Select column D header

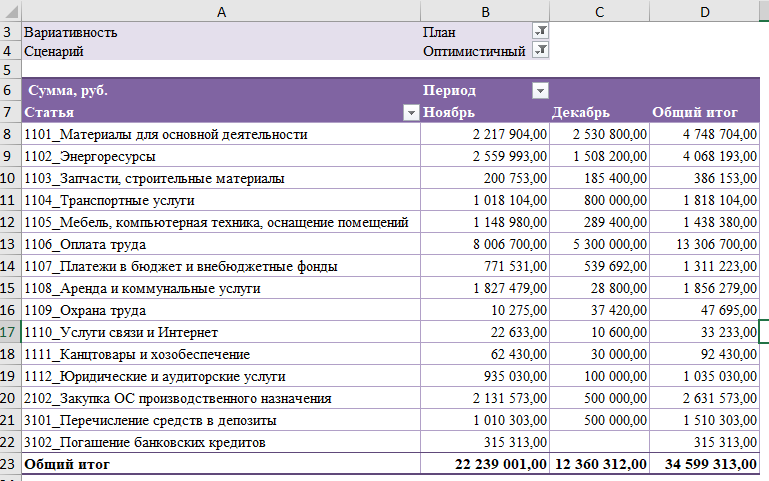point(704,11)
